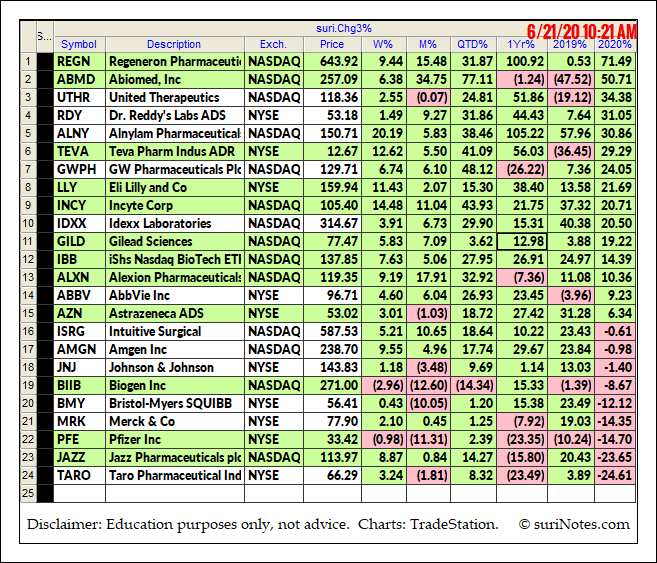Click the black marker beside TARO
This screenshot has width=657, height=563.
(44, 476)
